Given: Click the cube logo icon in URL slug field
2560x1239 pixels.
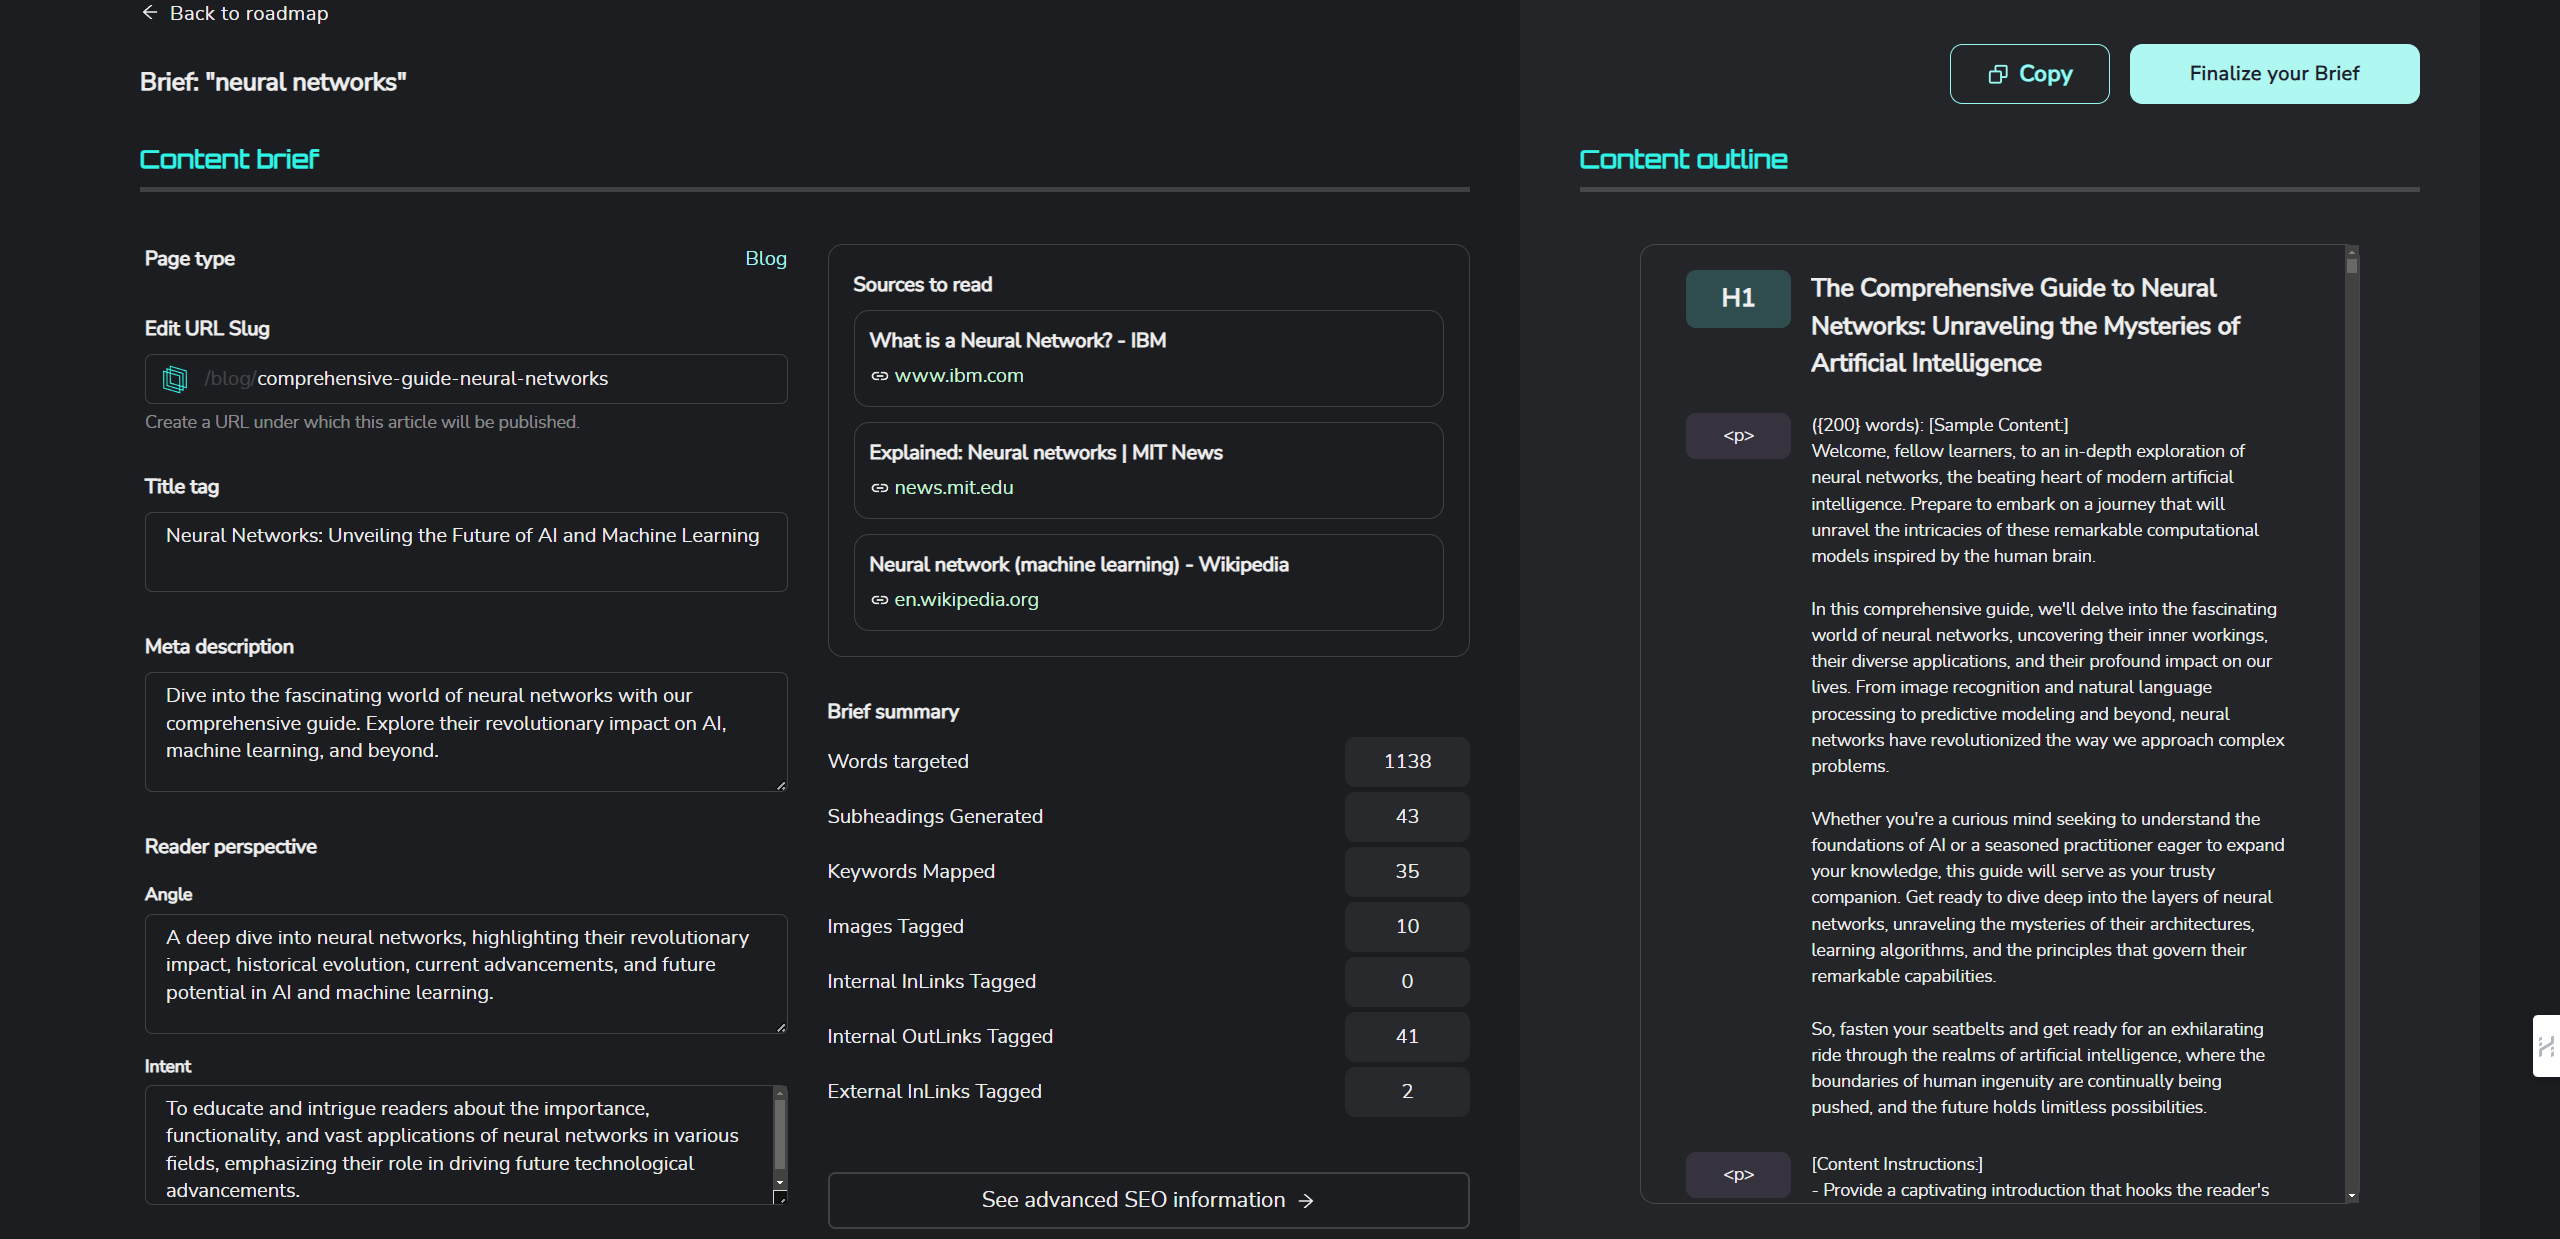Looking at the screenshot, I should tap(175, 379).
